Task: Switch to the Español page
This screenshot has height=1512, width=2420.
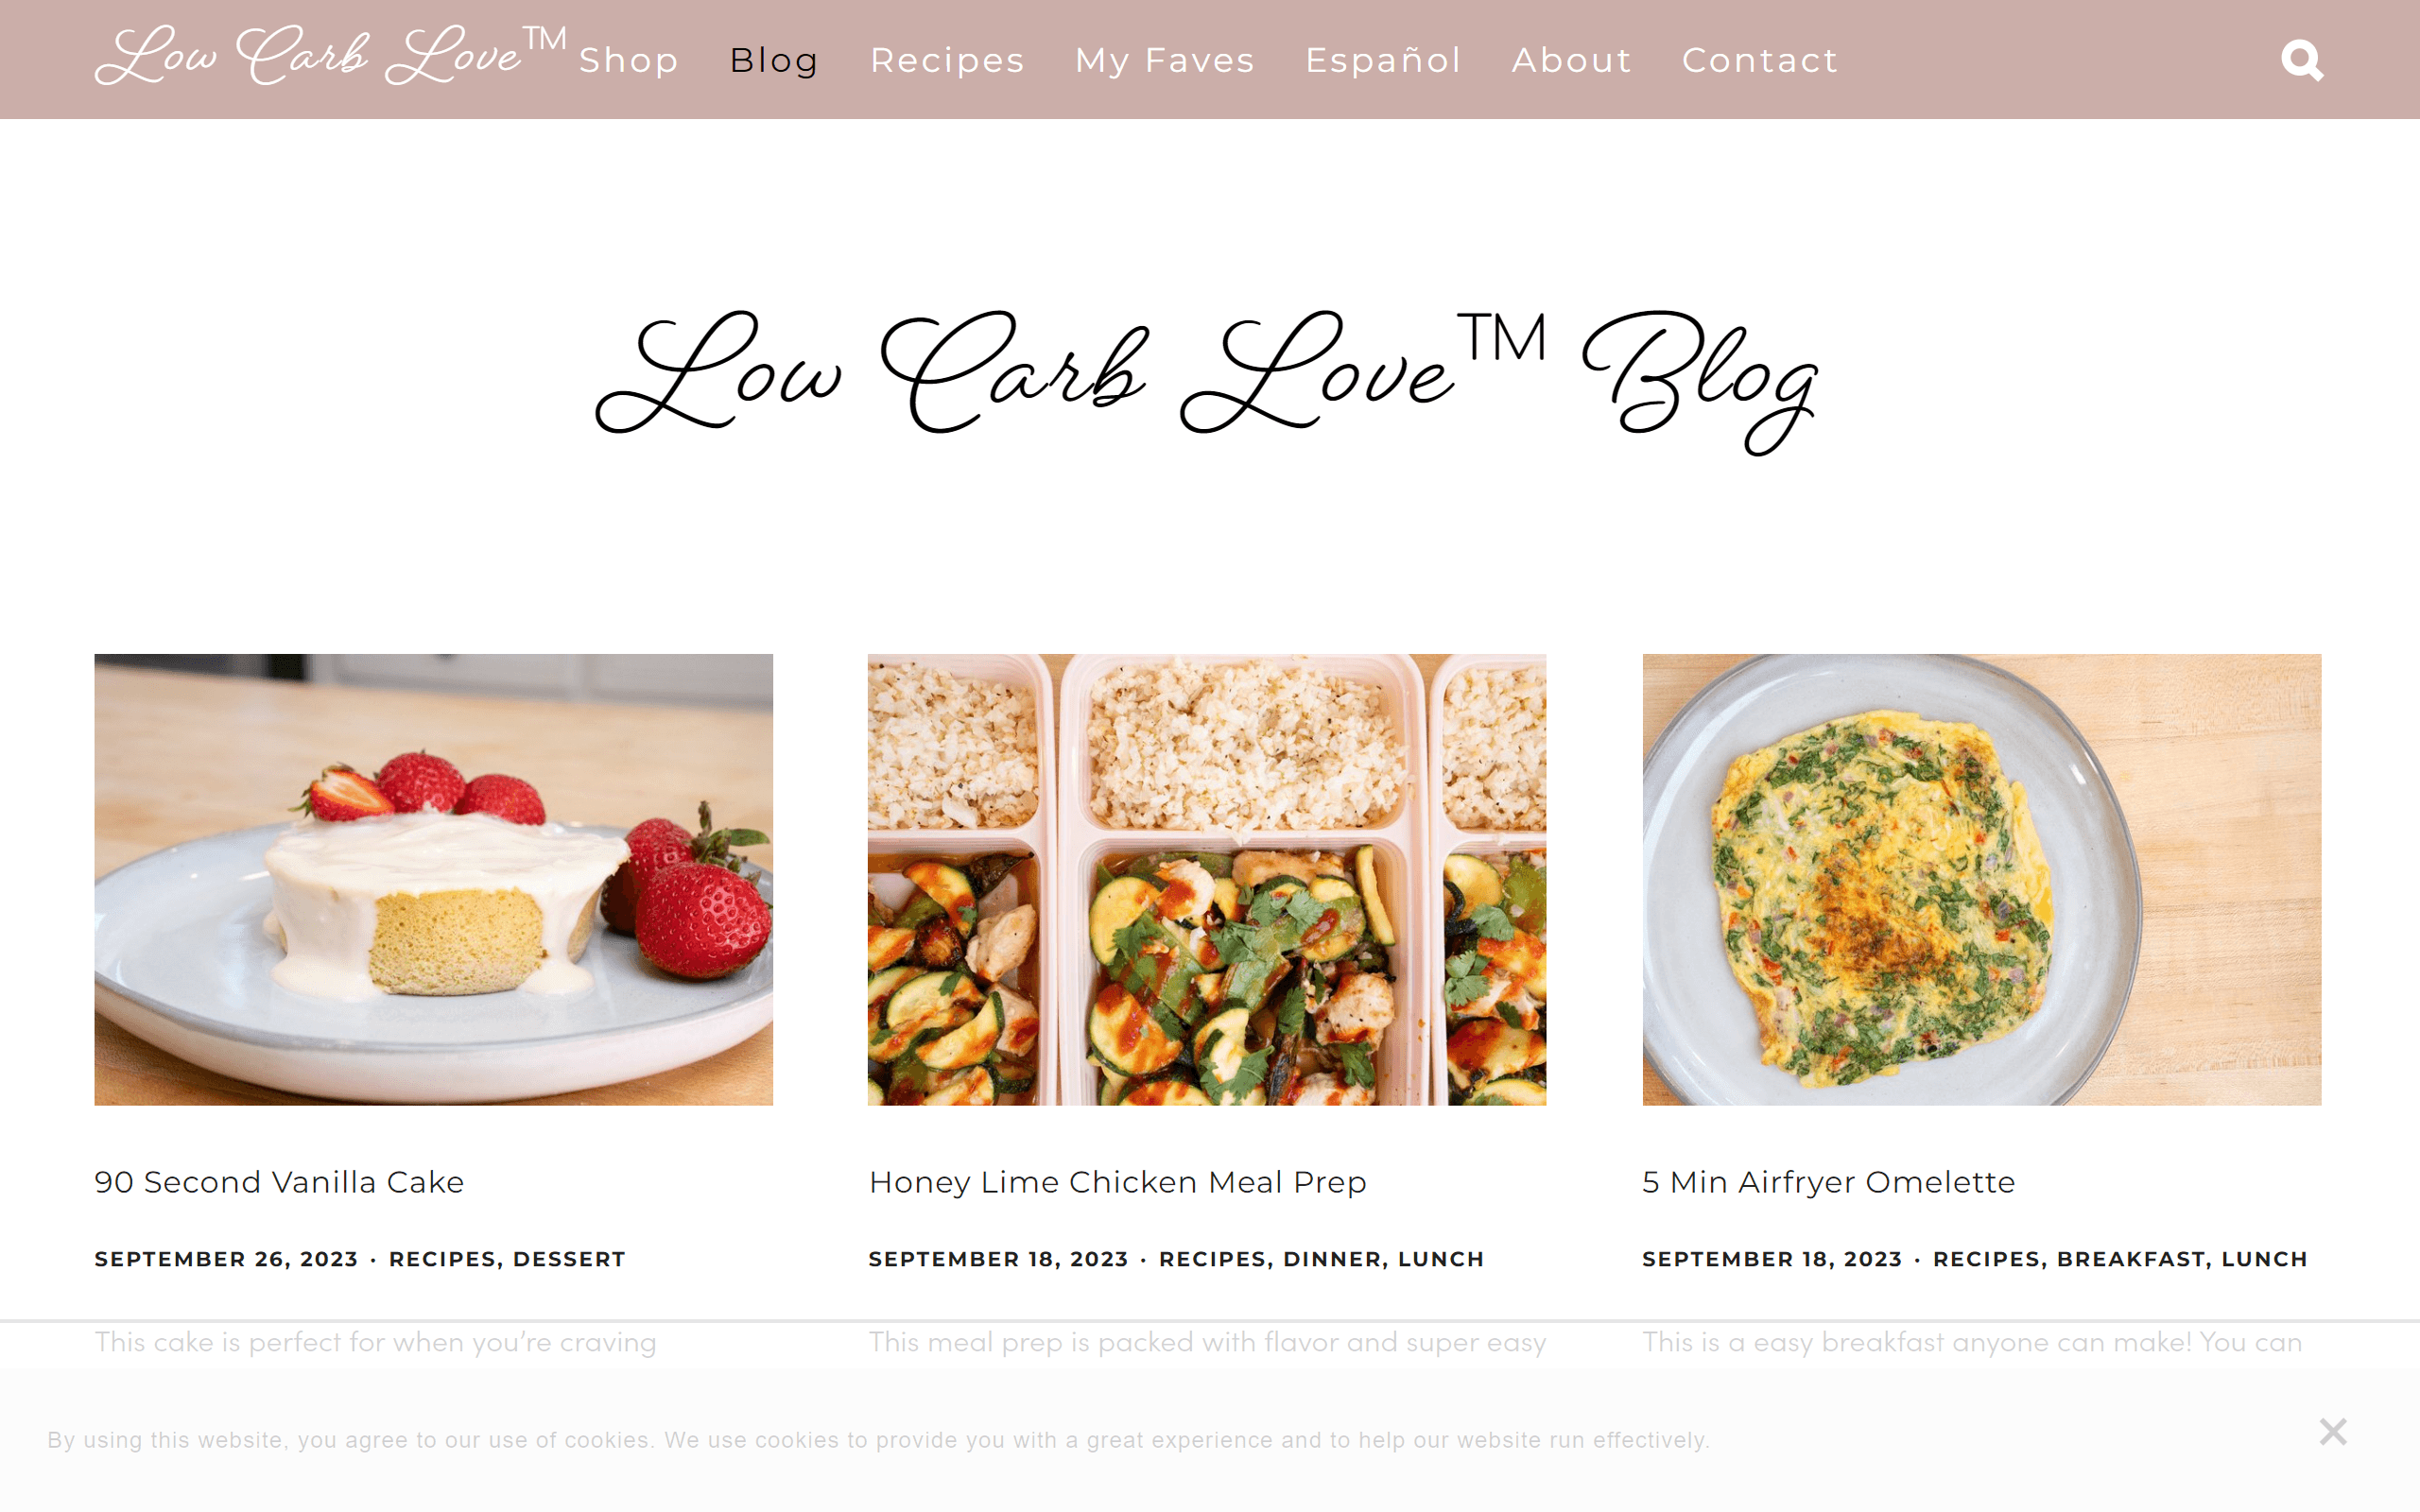Action: pyautogui.click(x=1383, y=60)
